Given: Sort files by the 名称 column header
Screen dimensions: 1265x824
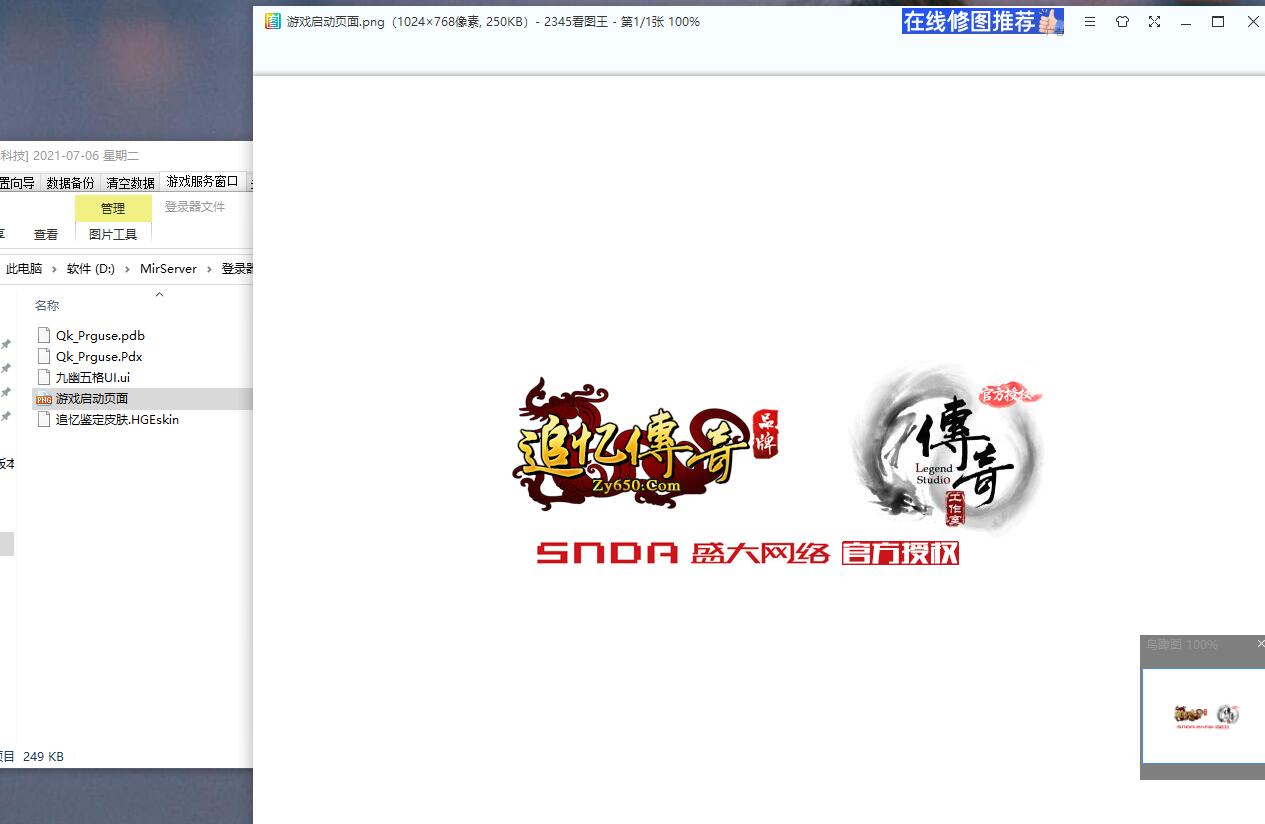Looking at the screenshot, I should (x=47, y=305).
